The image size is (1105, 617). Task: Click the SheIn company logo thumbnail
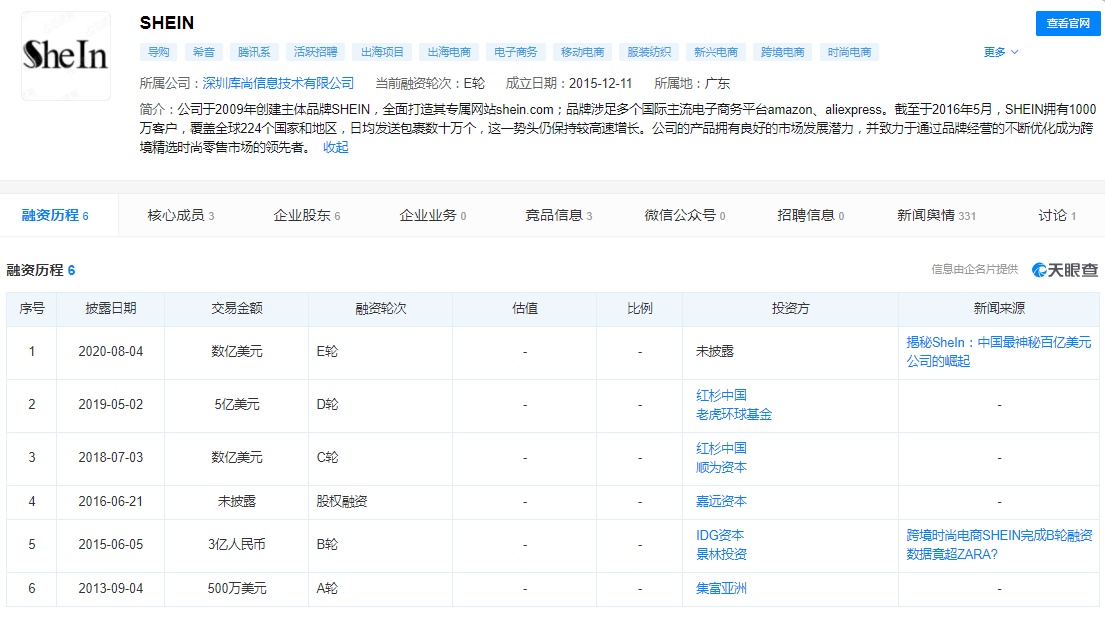66,56
